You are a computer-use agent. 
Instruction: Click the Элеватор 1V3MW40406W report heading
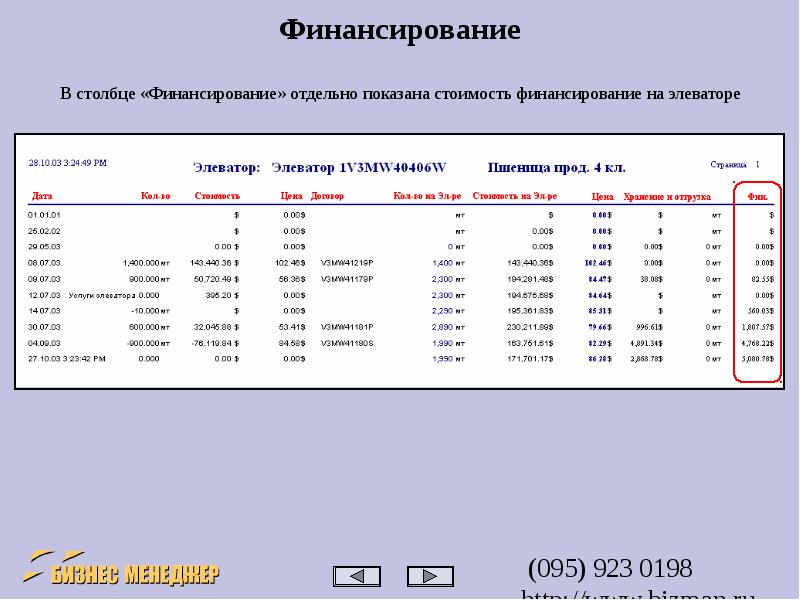tap(318, 167)
